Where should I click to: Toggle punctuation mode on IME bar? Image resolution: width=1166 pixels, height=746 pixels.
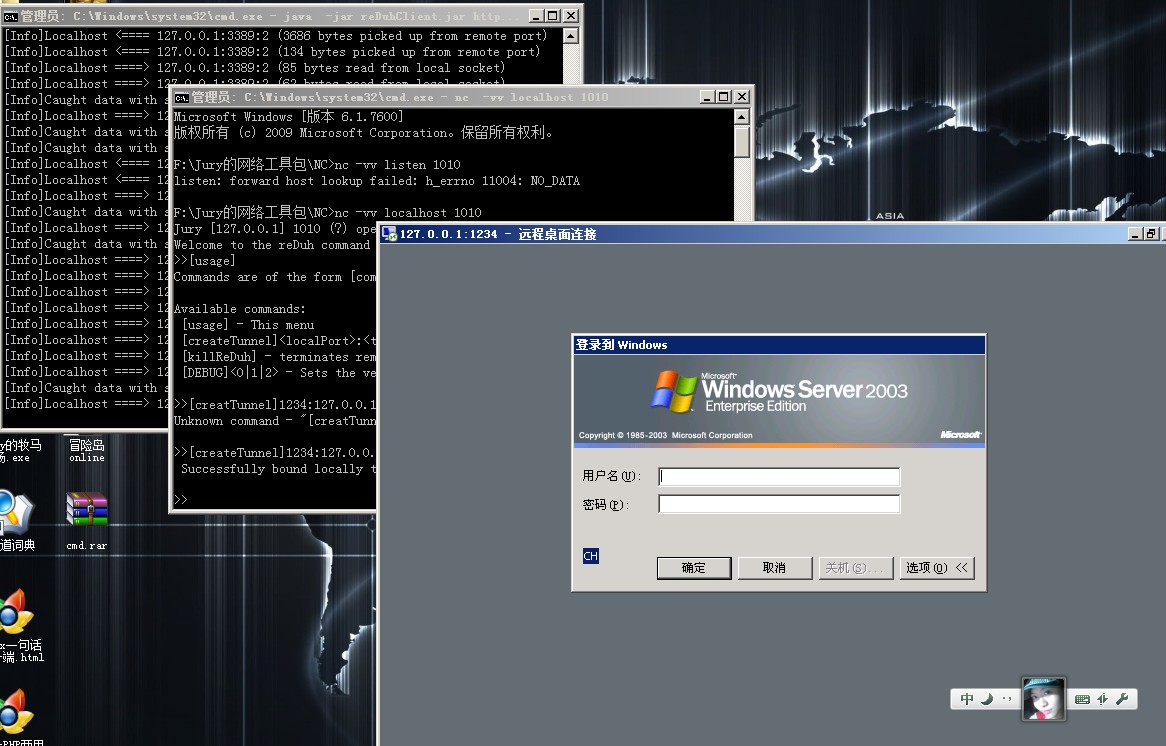pos(1007,699)
